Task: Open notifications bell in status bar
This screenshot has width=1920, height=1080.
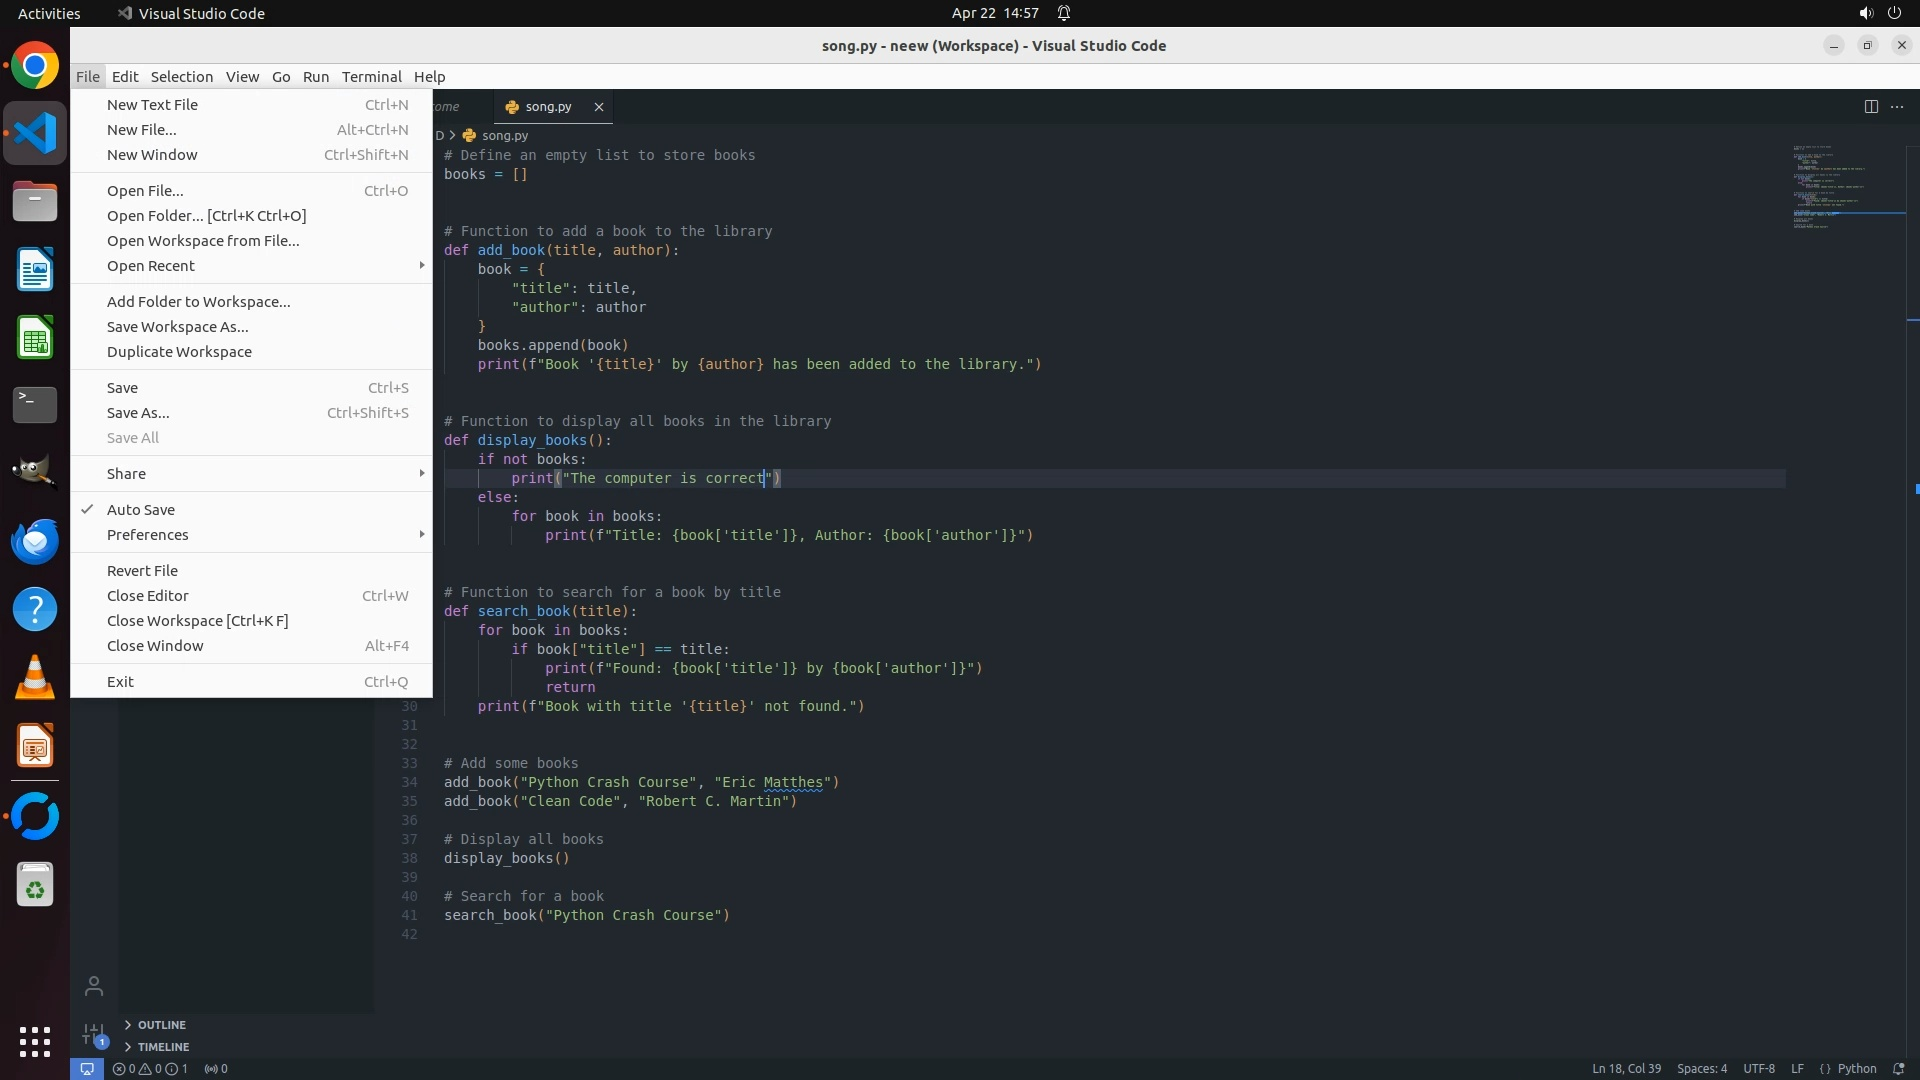Action: point(1899,1068)
